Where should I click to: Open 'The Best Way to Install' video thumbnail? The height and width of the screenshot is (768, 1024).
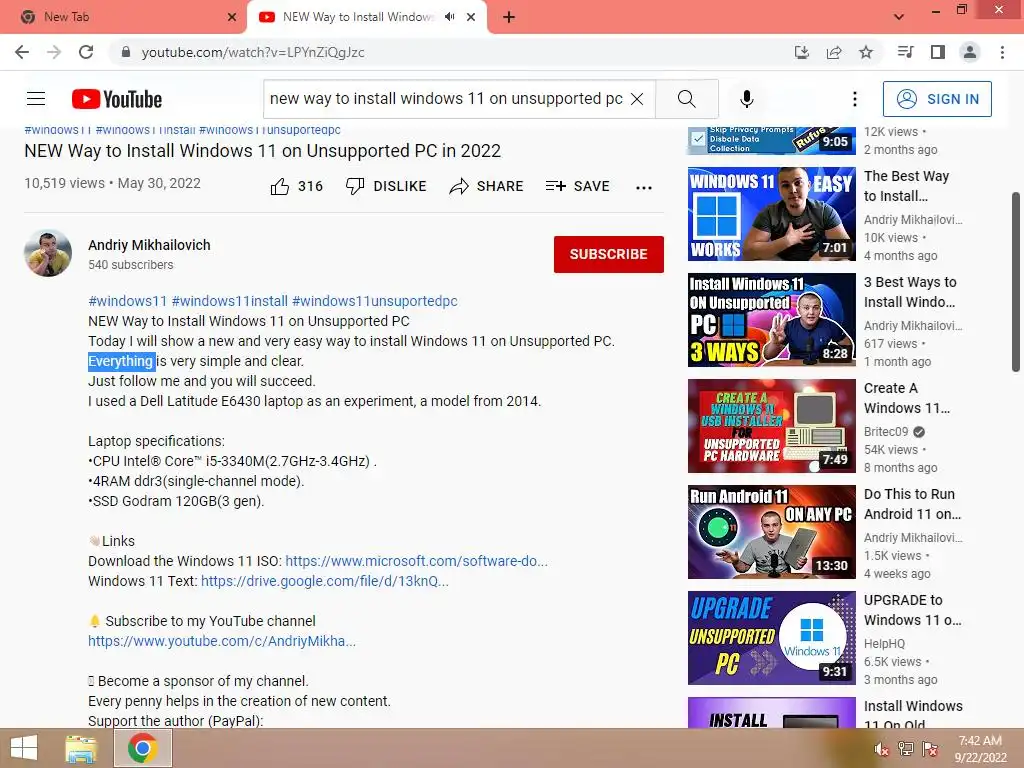(771, 214)
